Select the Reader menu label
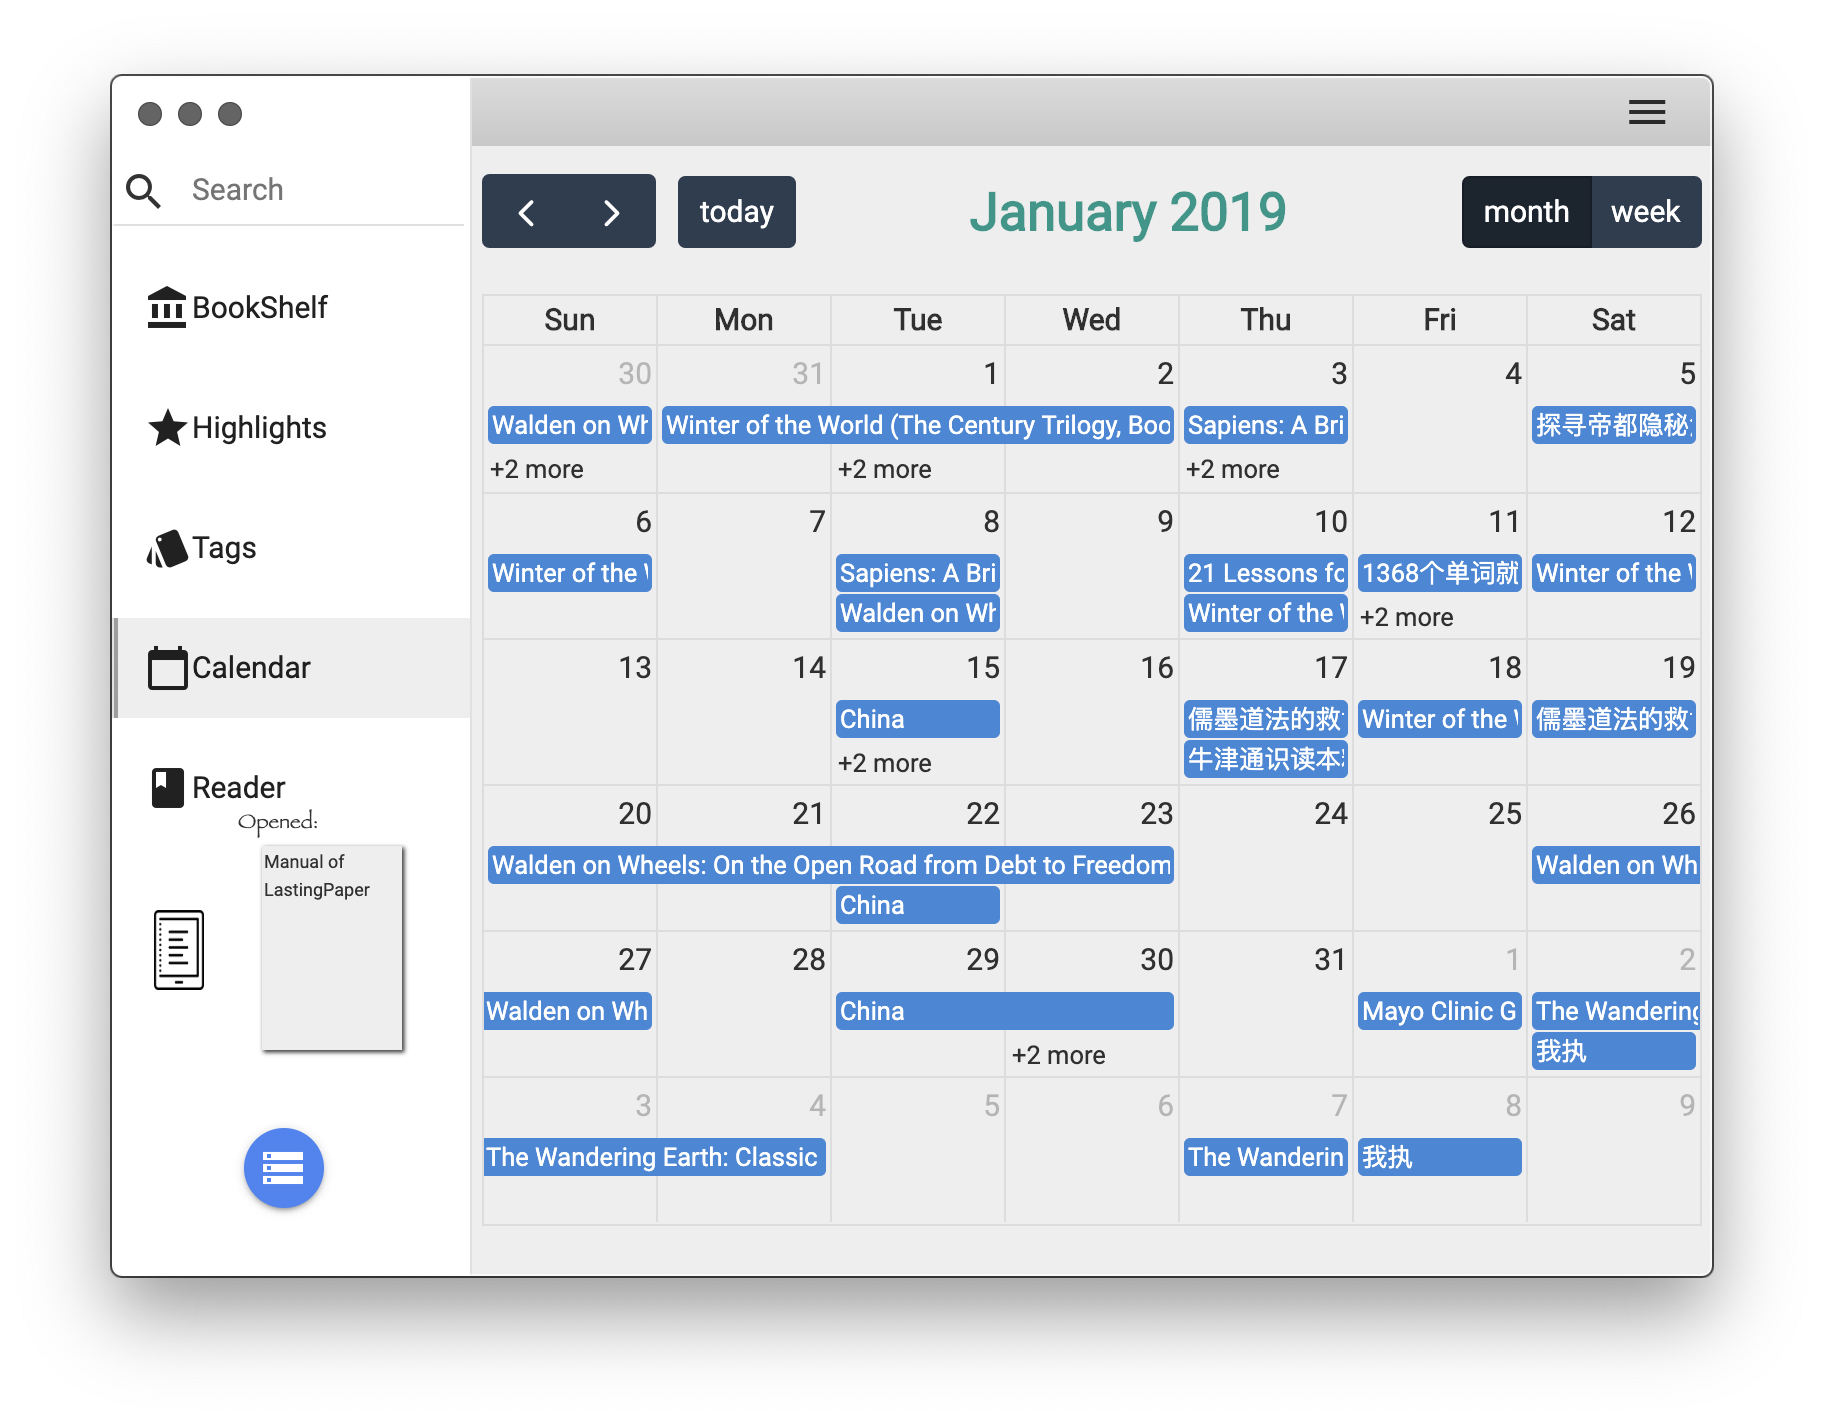Screen dimensions: 1824x1424 239,788
